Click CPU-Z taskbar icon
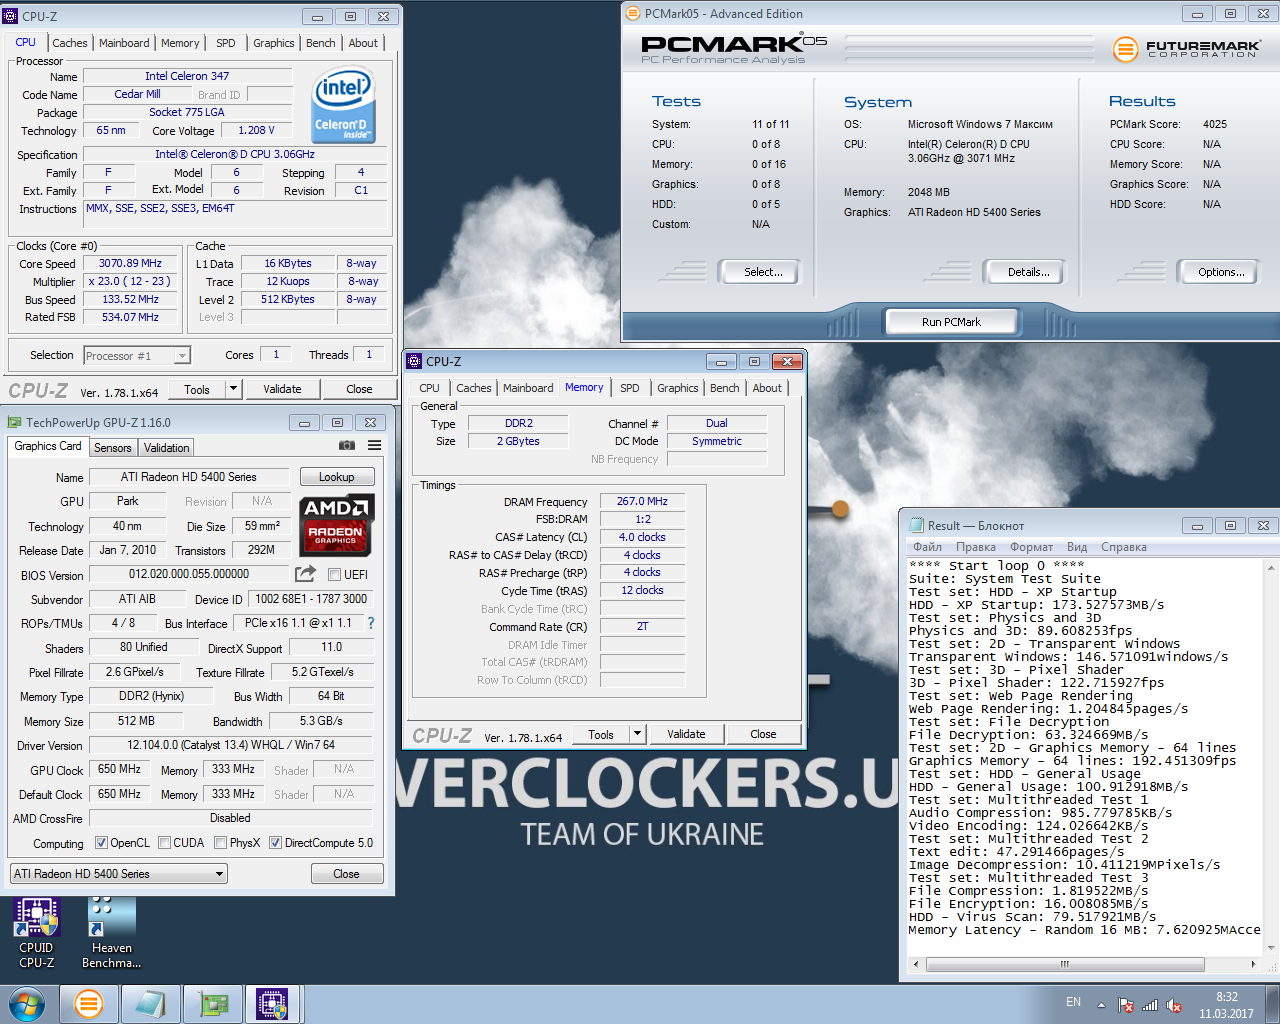Viewport: 1280px width, 1024px height. 272,1004
